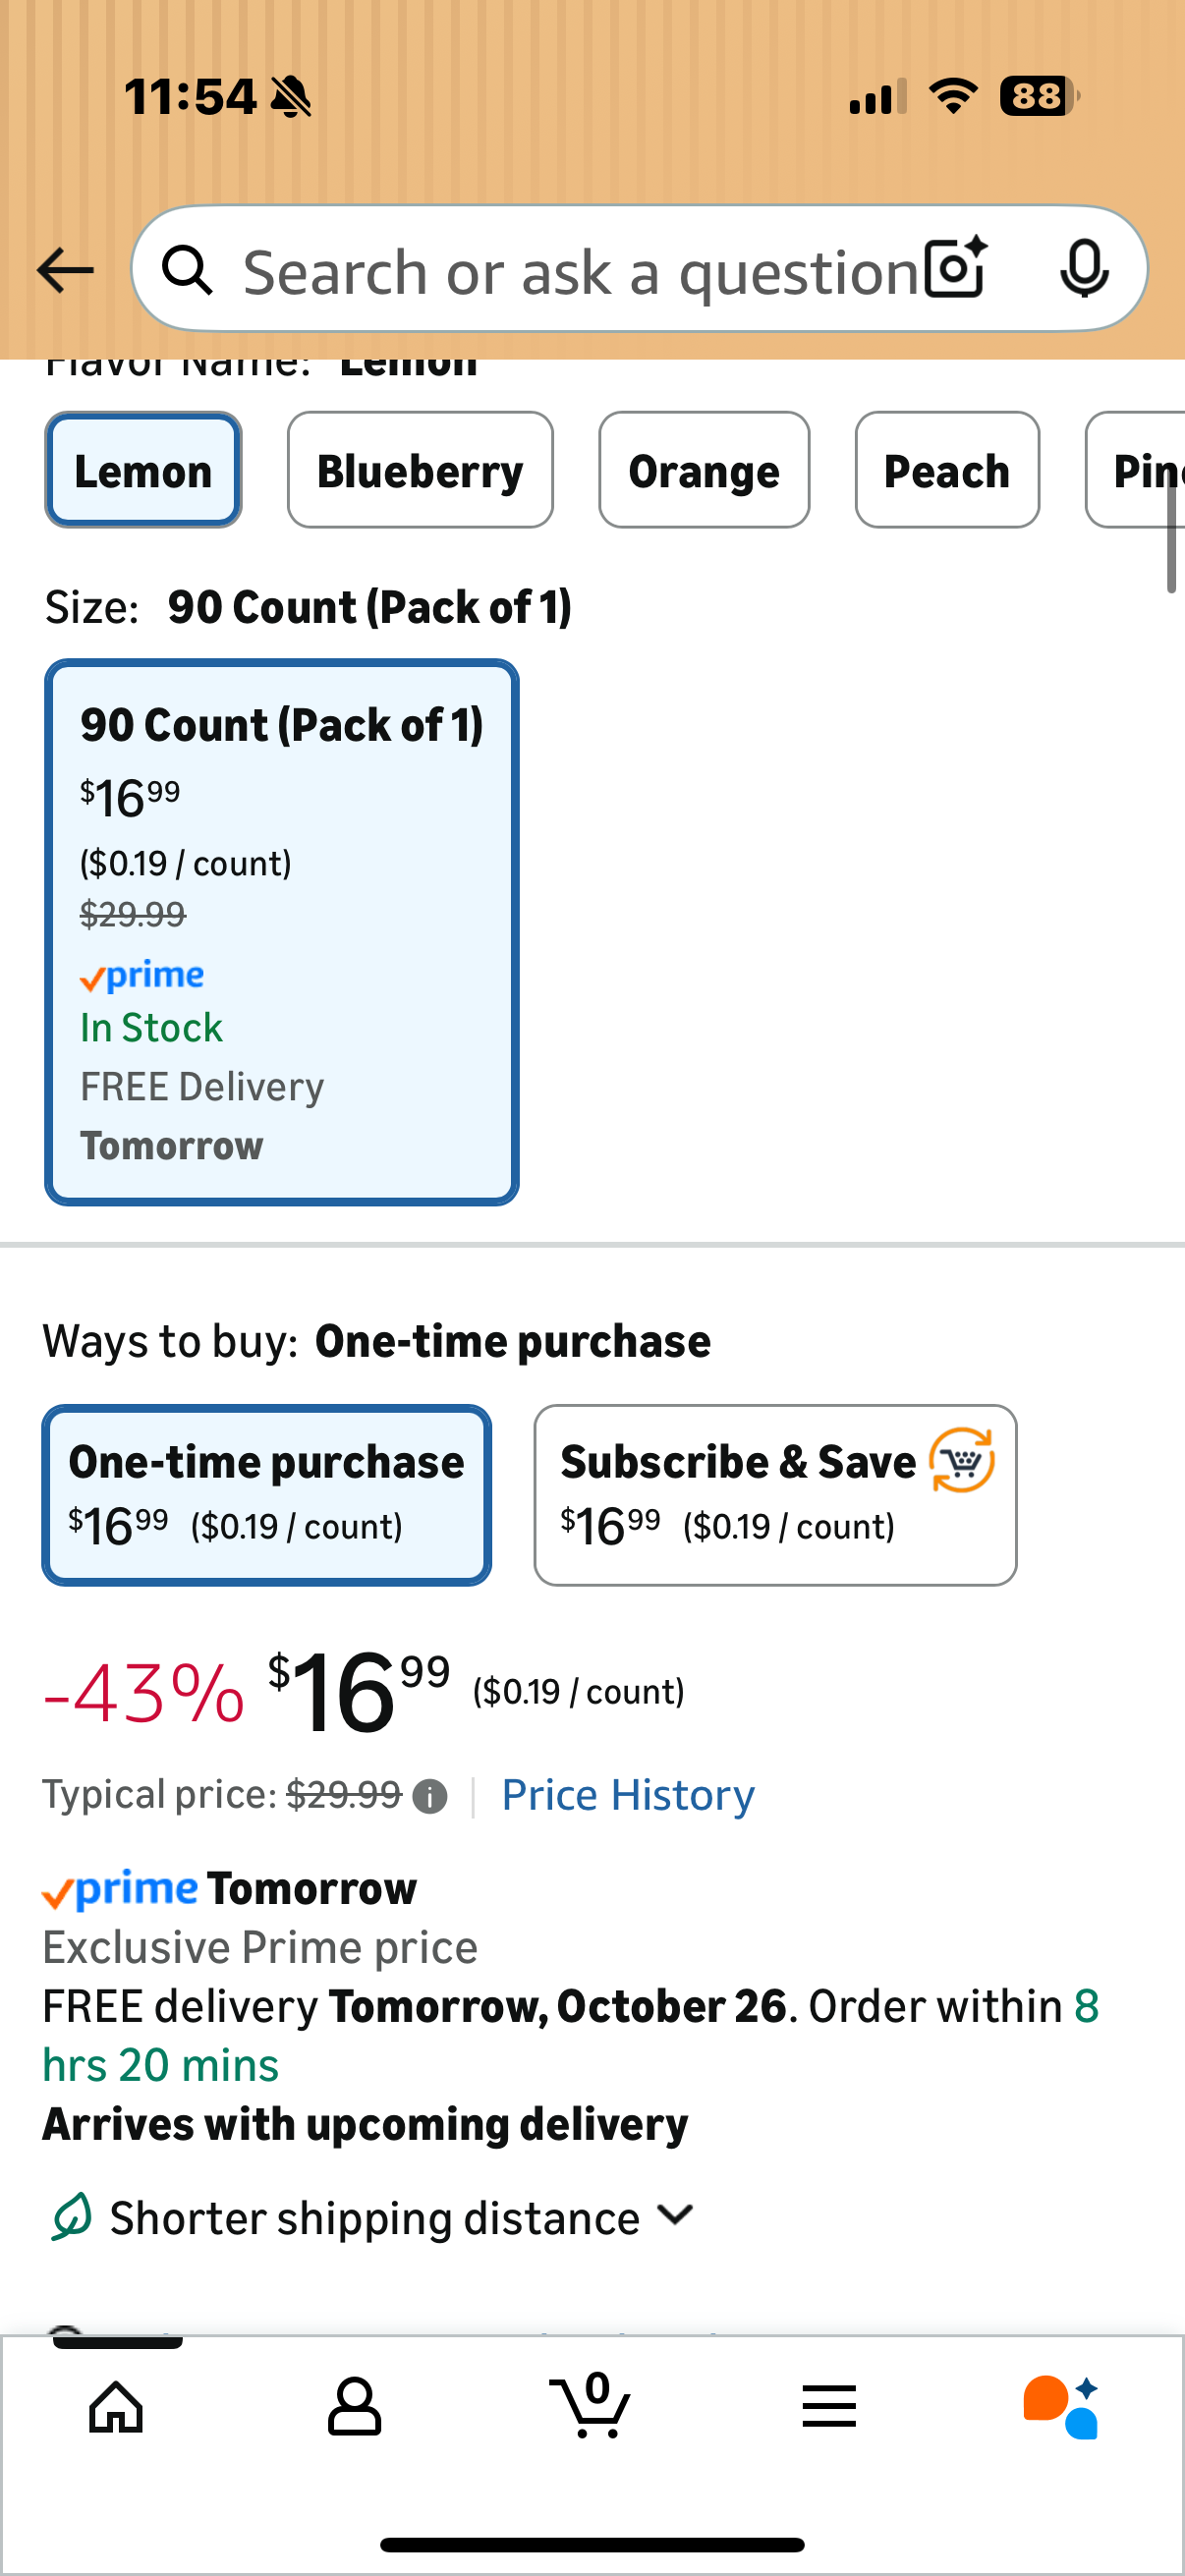
Task: Open the account profile icon
Action: click(x=354, y=2406)
